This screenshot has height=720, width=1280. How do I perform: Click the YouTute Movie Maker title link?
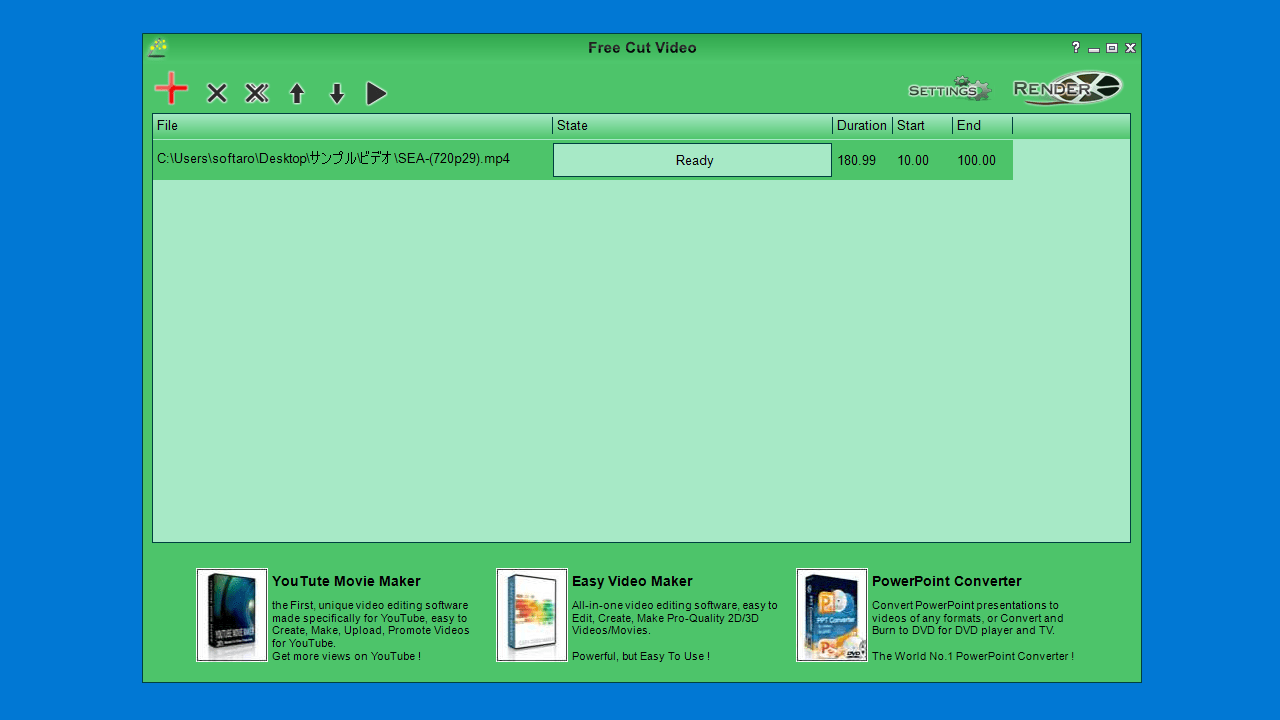click(346, 582)
